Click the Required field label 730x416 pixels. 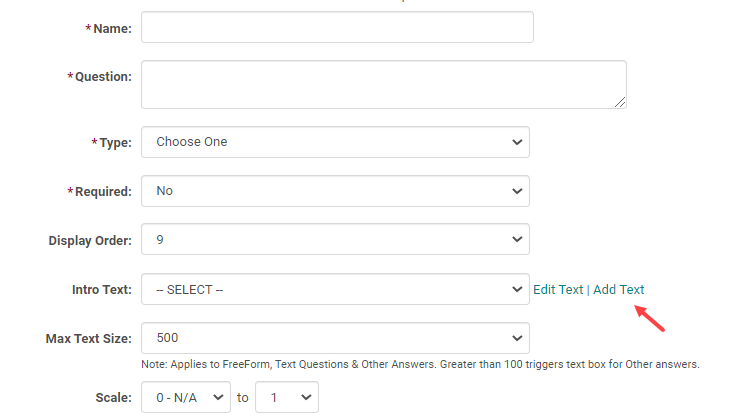[103, 191]
